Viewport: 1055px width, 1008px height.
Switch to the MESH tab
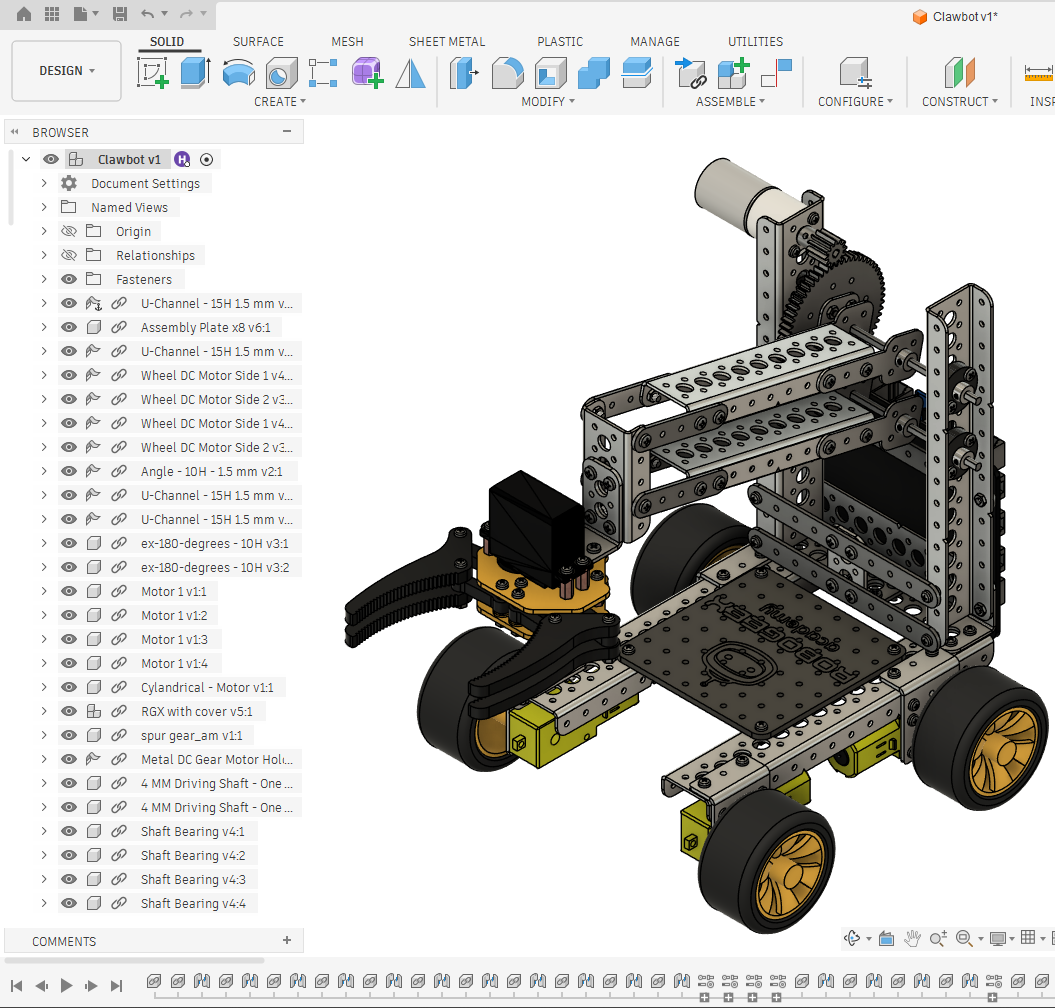pos(347,42)
